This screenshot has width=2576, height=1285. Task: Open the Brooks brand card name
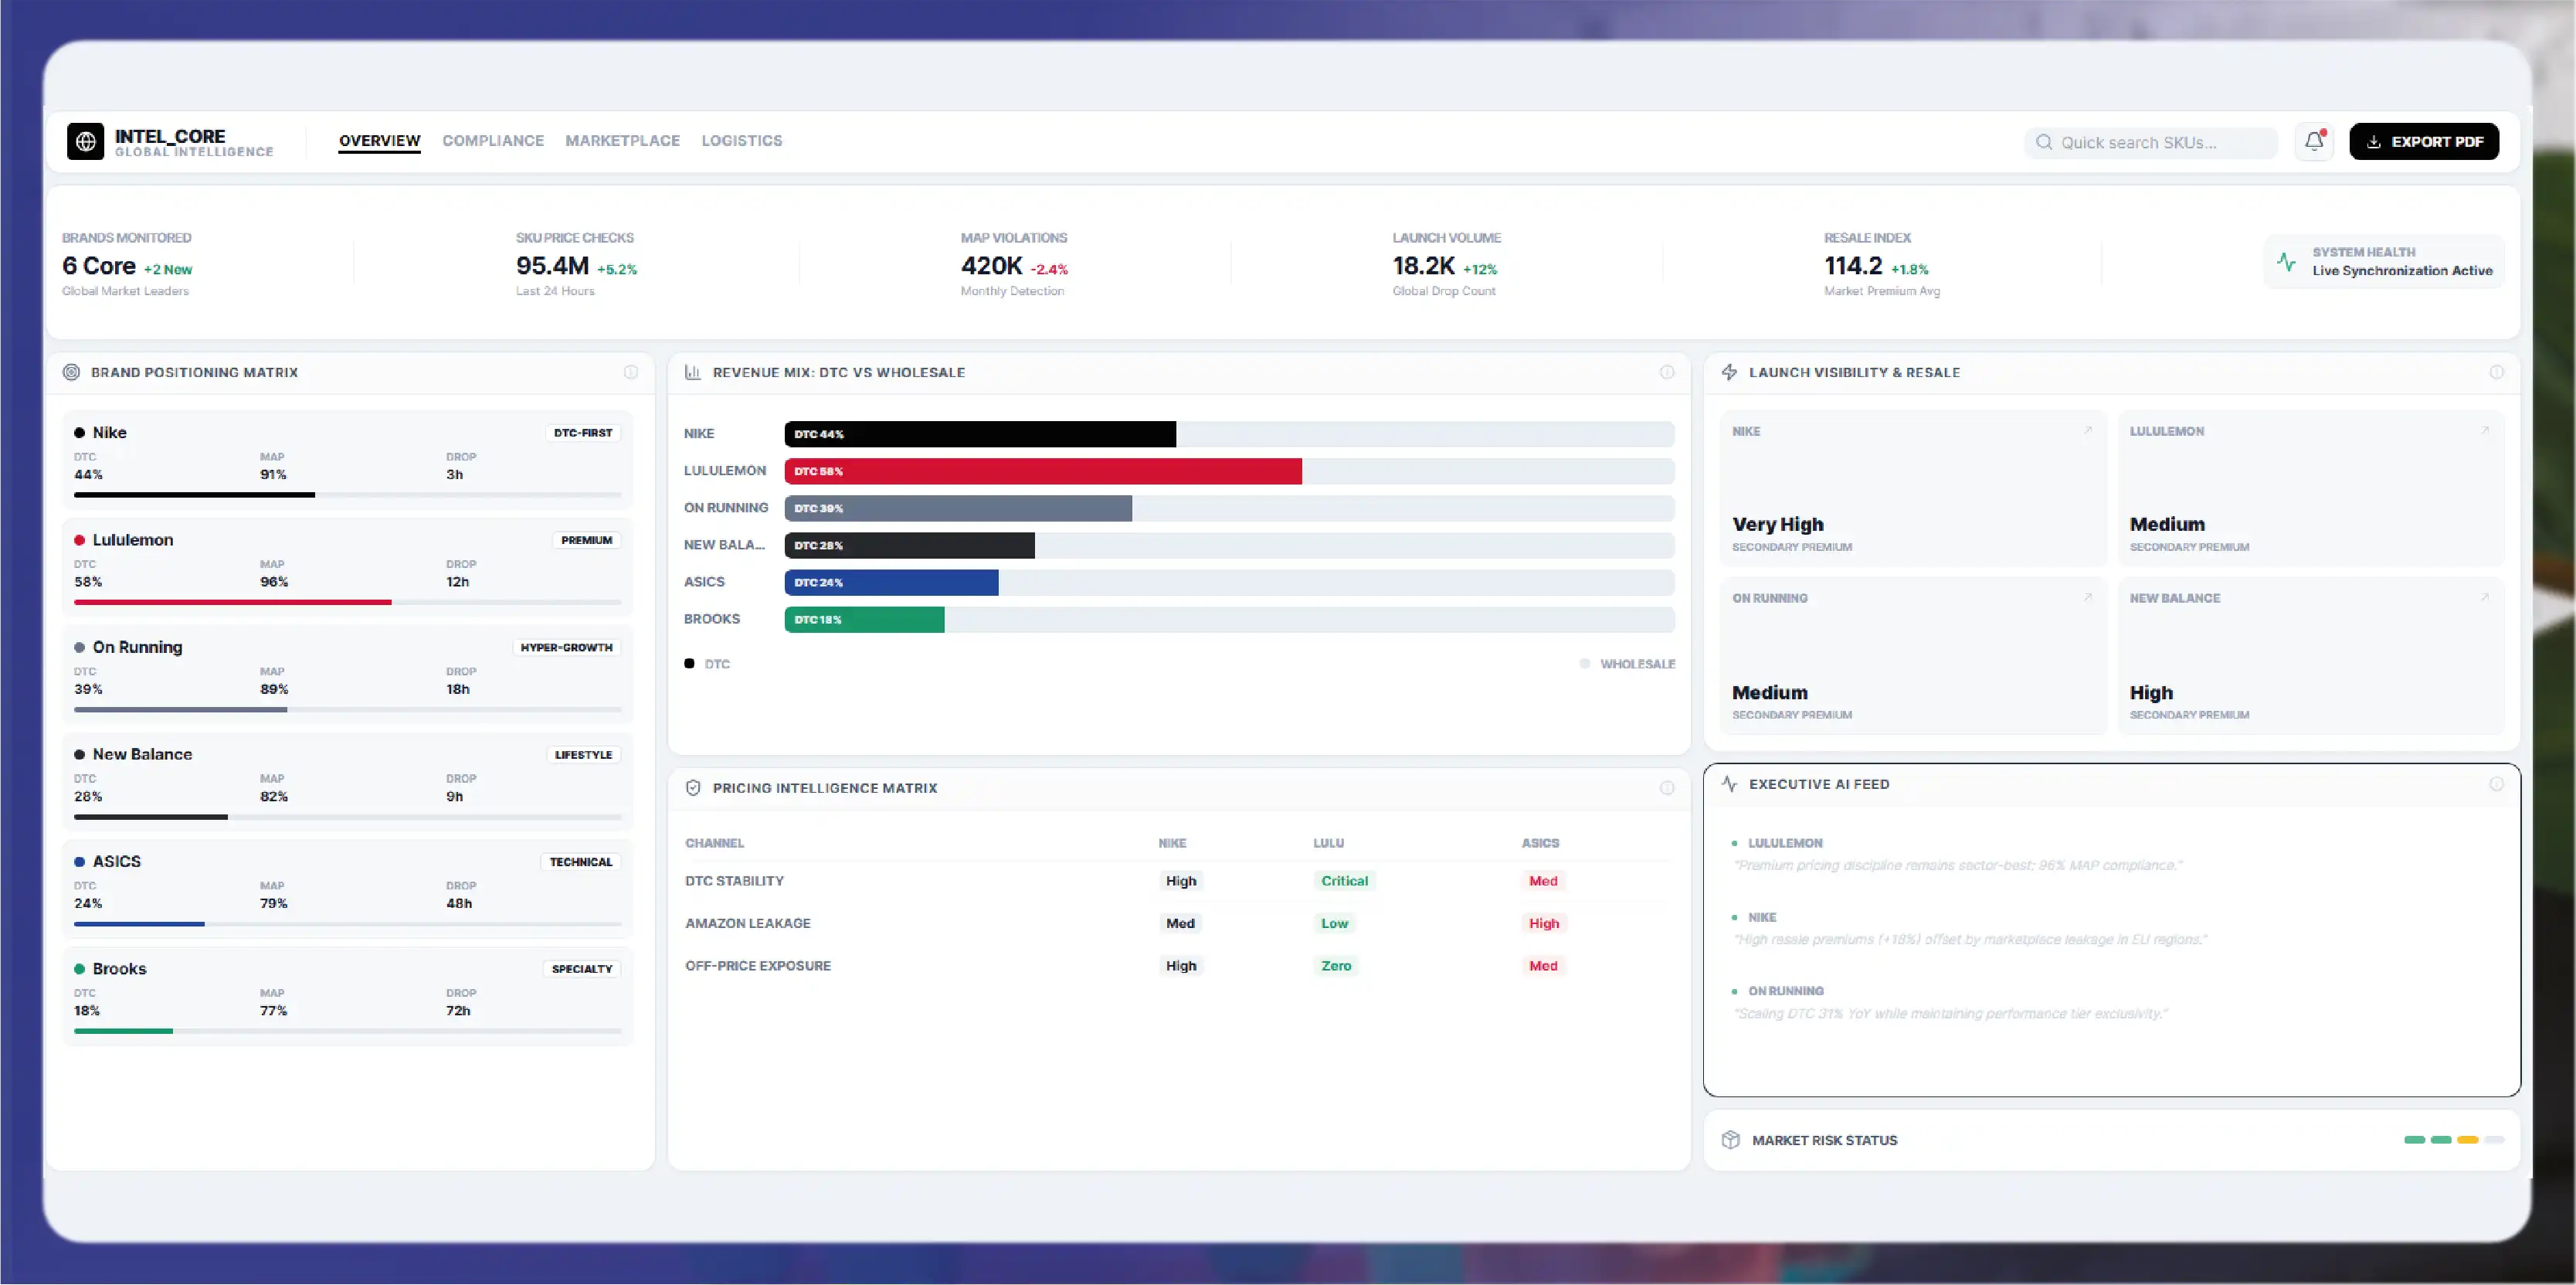pos(119,969)
